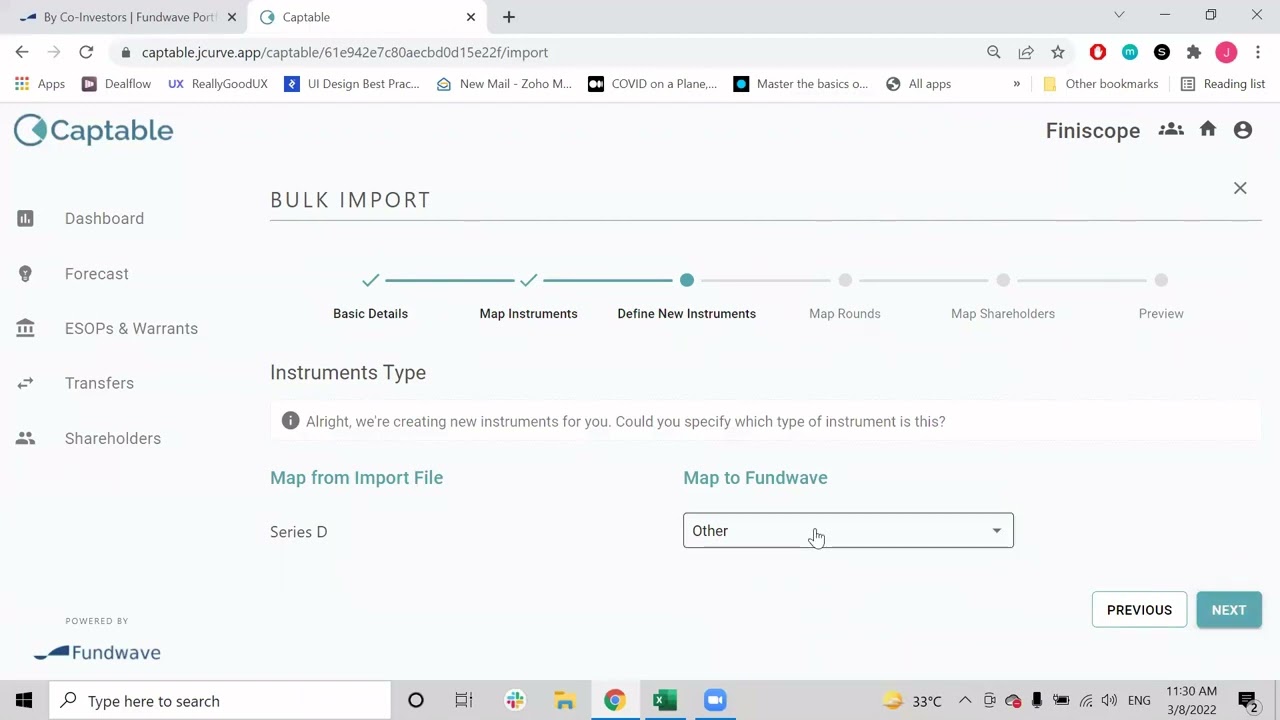This screenshot has height=720, width=1280.
Task: Open the UI Design Best Practices bookmark
Action: click(352, 84)
